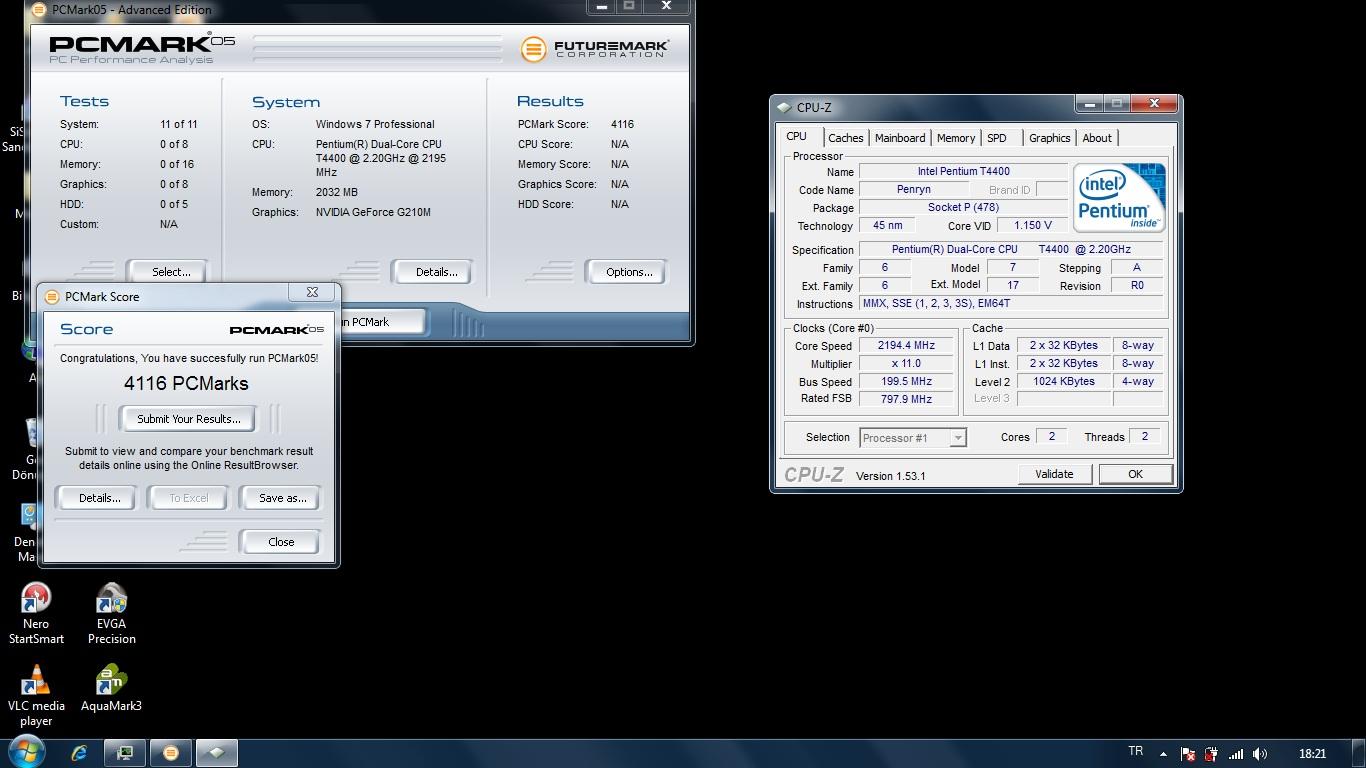This screenshot has height=768, width=1366.
Task: Click the TR input language indicator
Action: (x=1135, y=752)
